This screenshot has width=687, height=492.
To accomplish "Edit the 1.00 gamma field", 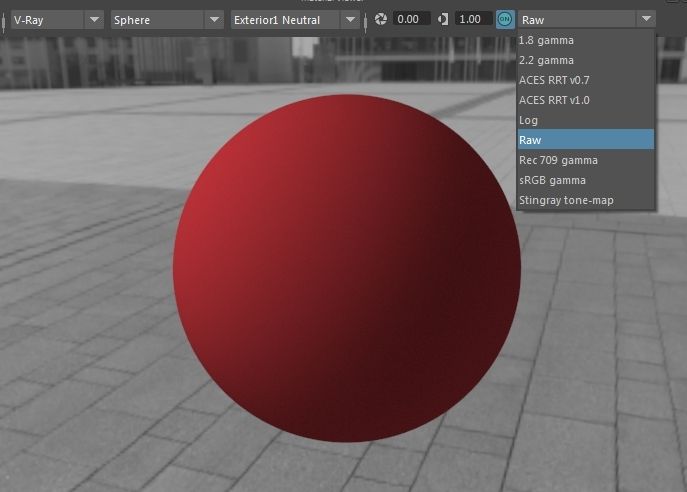I will click(x=473, y=19).
